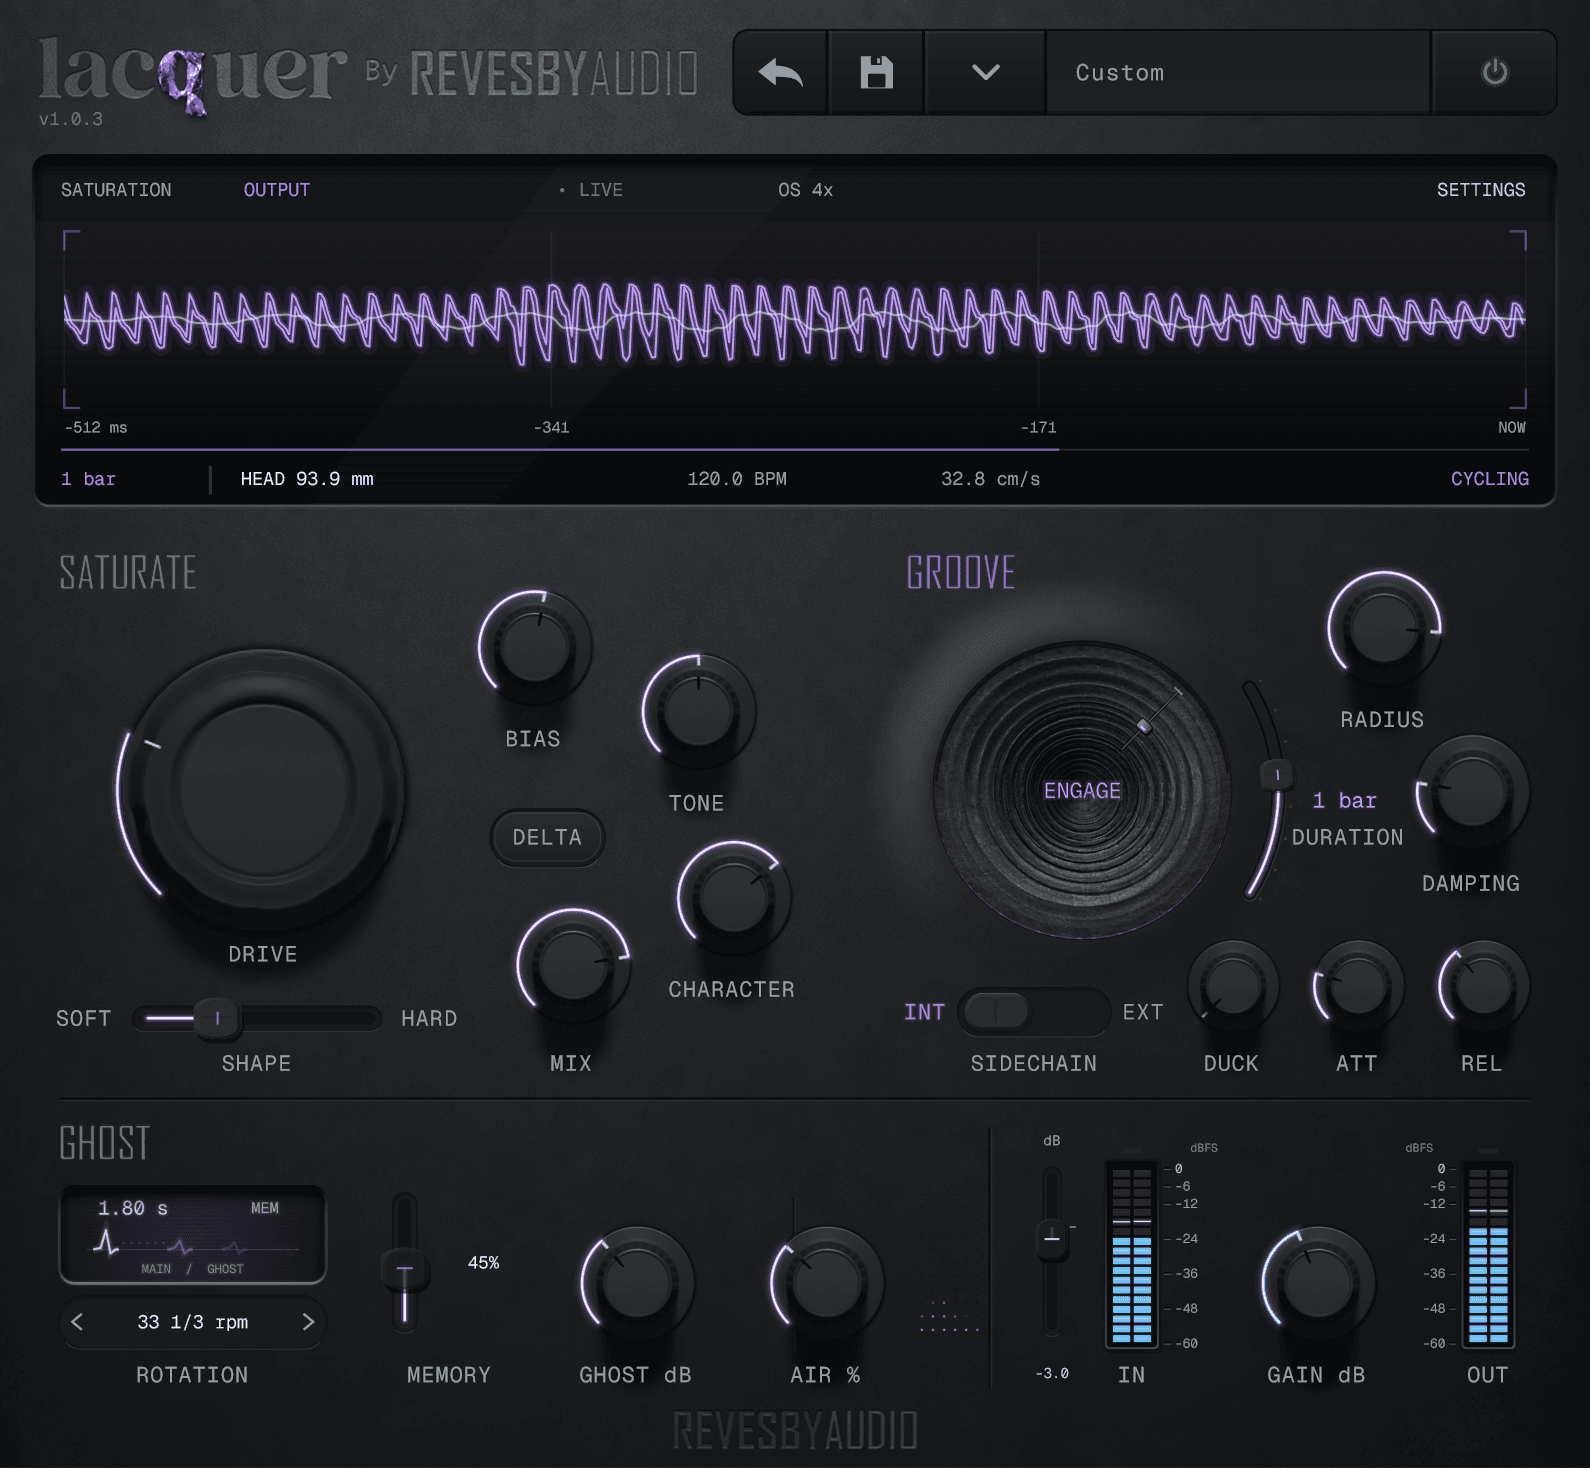The height and width of the screenshot is (1468, 1590).
Task: Click the 120.0 BPM tempo readout
Action: (737, 479)
